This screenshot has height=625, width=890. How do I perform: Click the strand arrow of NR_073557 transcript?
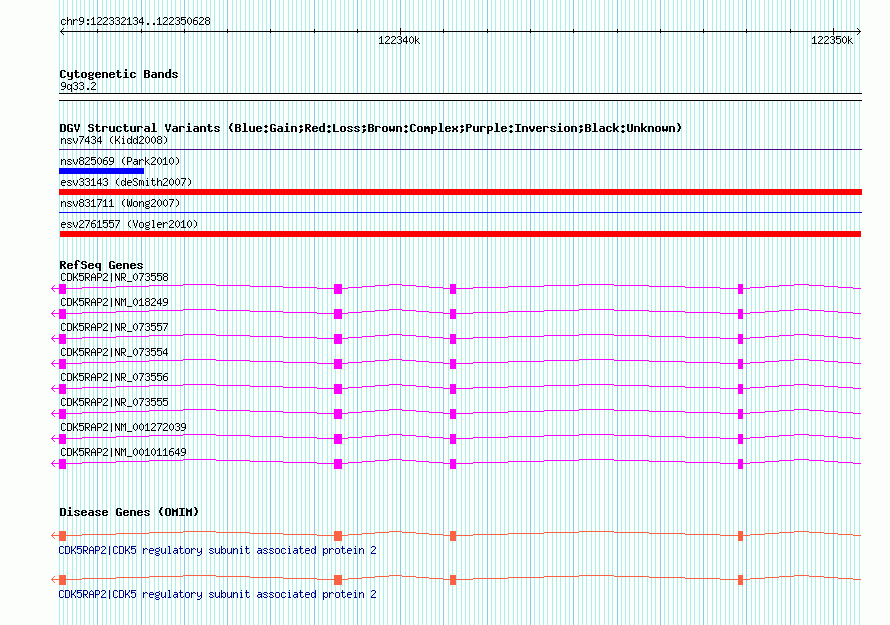click(54, 339)
